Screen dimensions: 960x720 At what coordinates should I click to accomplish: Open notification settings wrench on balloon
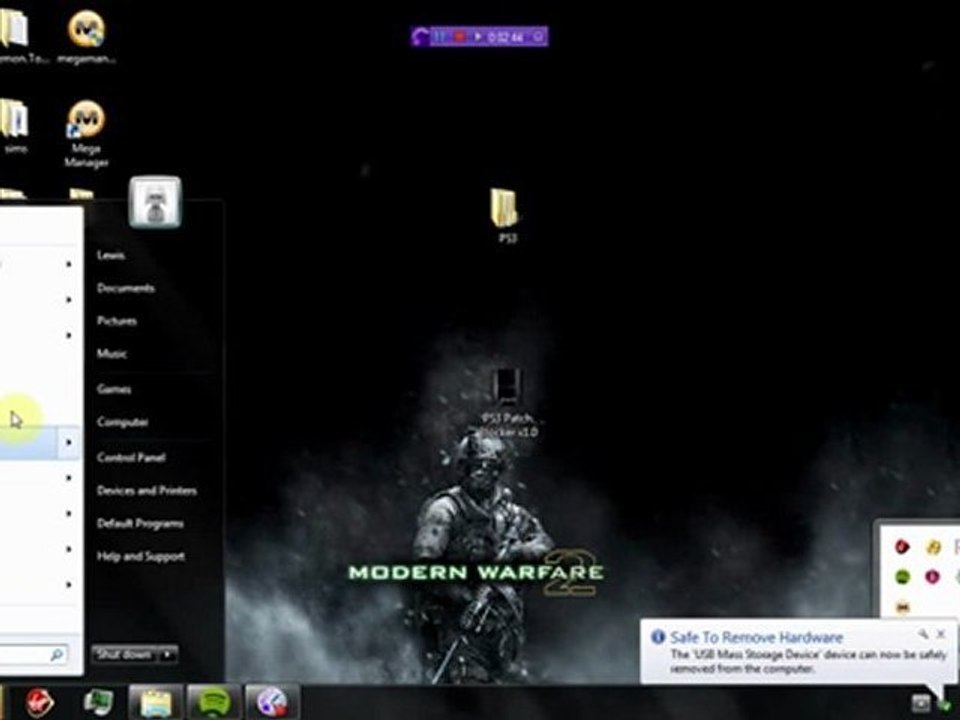point(923,634)
